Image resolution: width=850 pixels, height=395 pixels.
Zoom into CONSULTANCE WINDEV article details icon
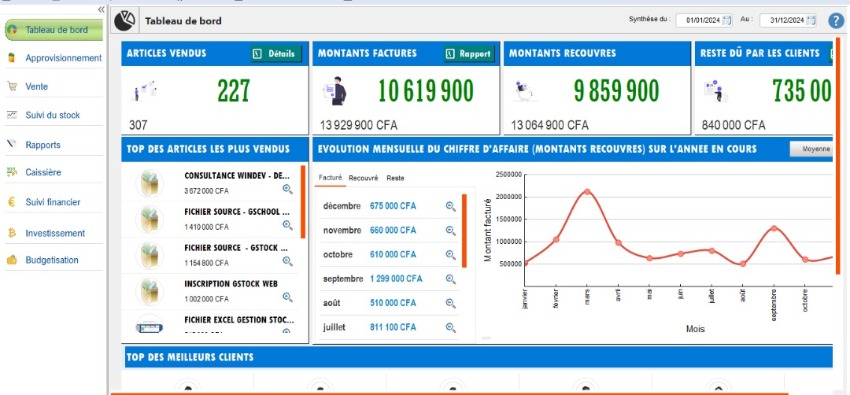[287, 189]
